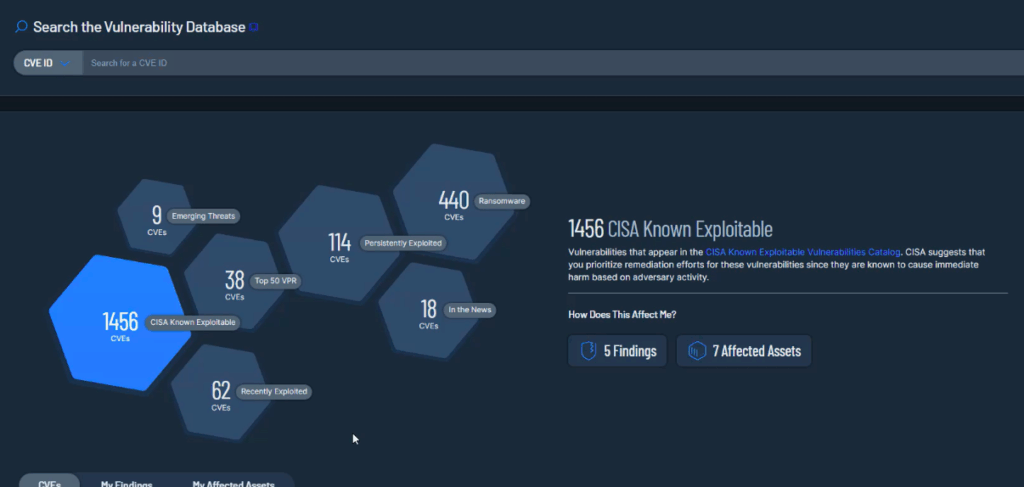
Task: Switch to the CVEs tab
Action: (50, 482)
